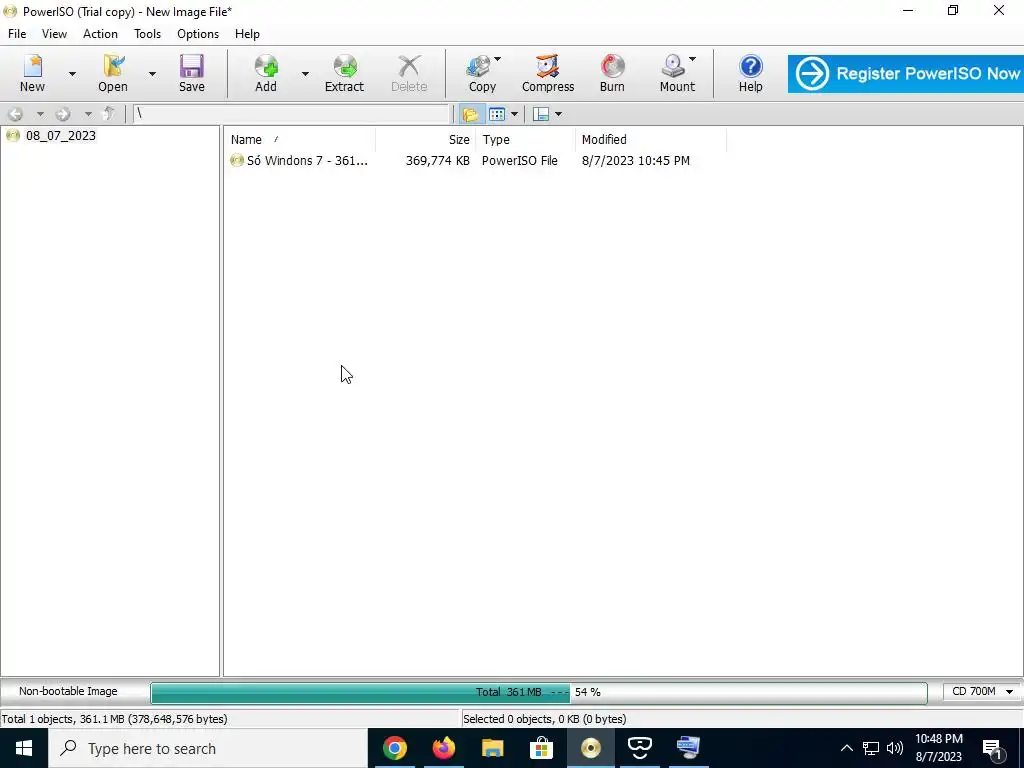Expand the view mode dropdown arrow
The width and height of the screenshot is (1024, 768).
click(x=515, y=114)
